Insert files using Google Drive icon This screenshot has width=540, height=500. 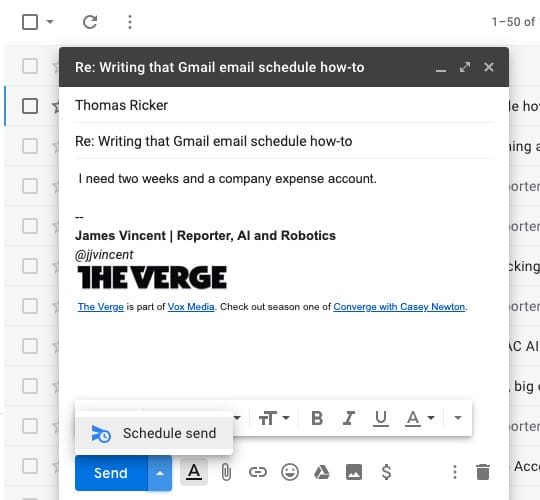point(322,472)
